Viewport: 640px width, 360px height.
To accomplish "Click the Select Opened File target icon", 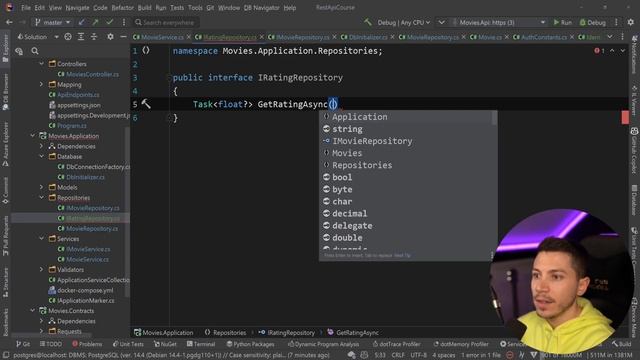I will (68, 37).
